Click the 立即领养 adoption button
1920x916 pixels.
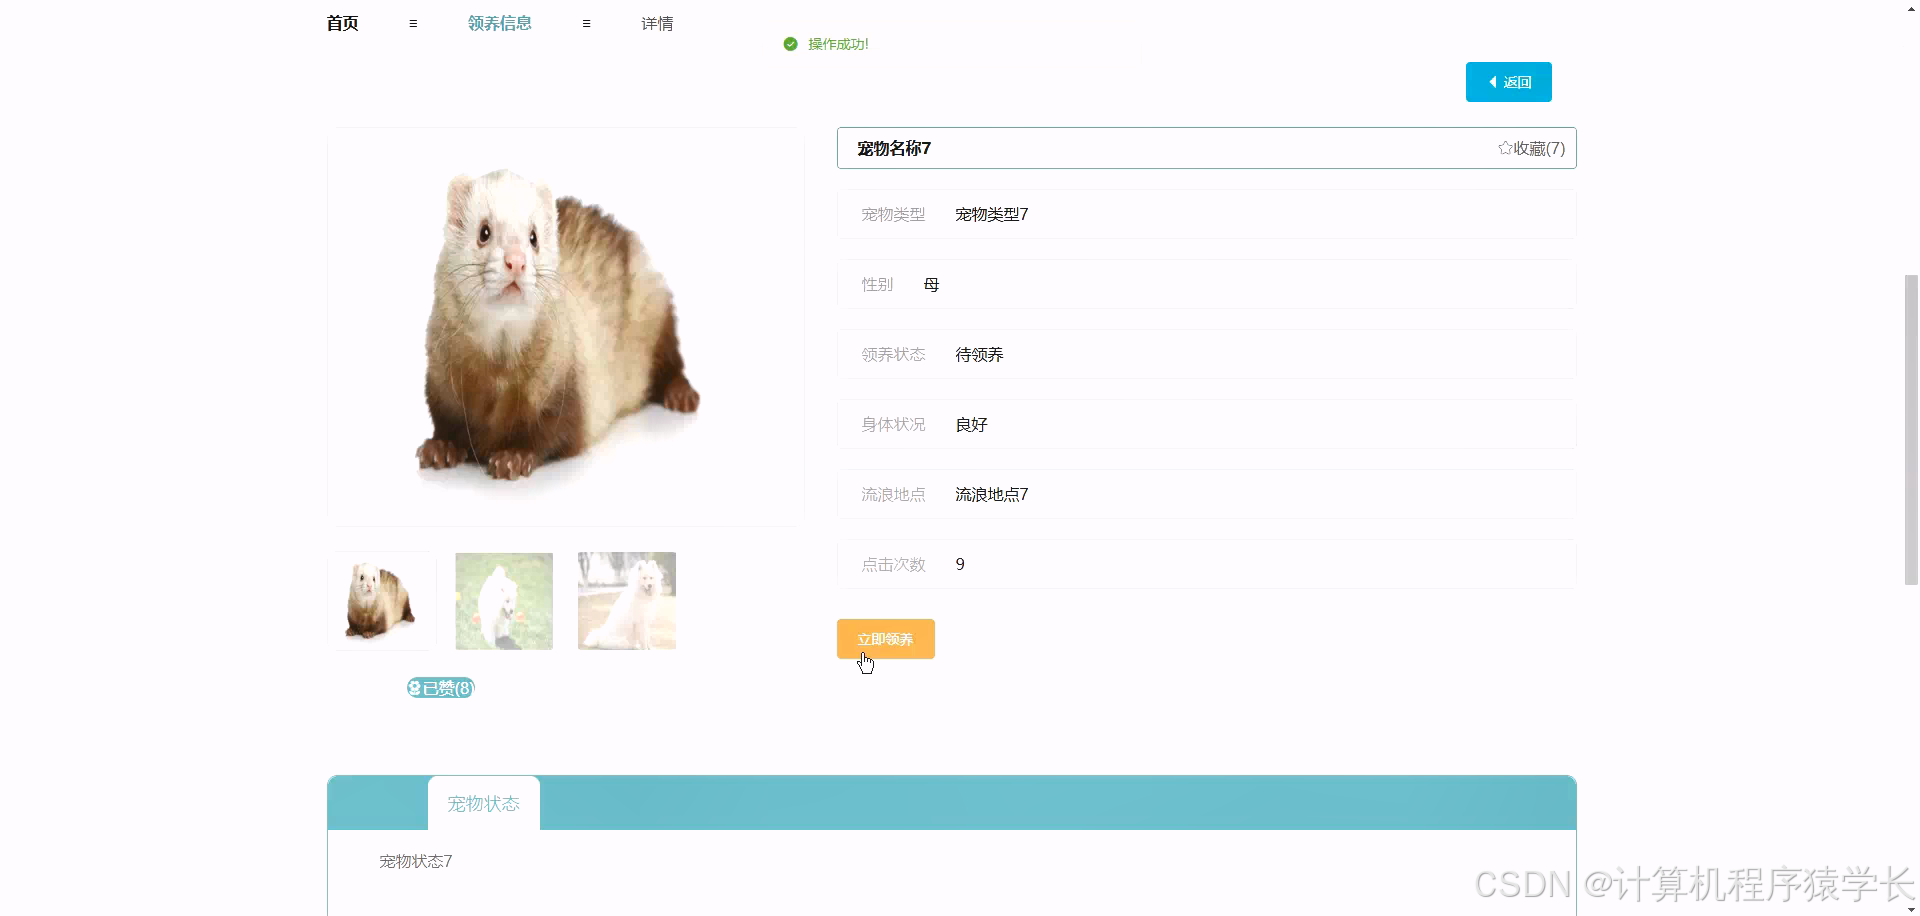tap(885, 638)
